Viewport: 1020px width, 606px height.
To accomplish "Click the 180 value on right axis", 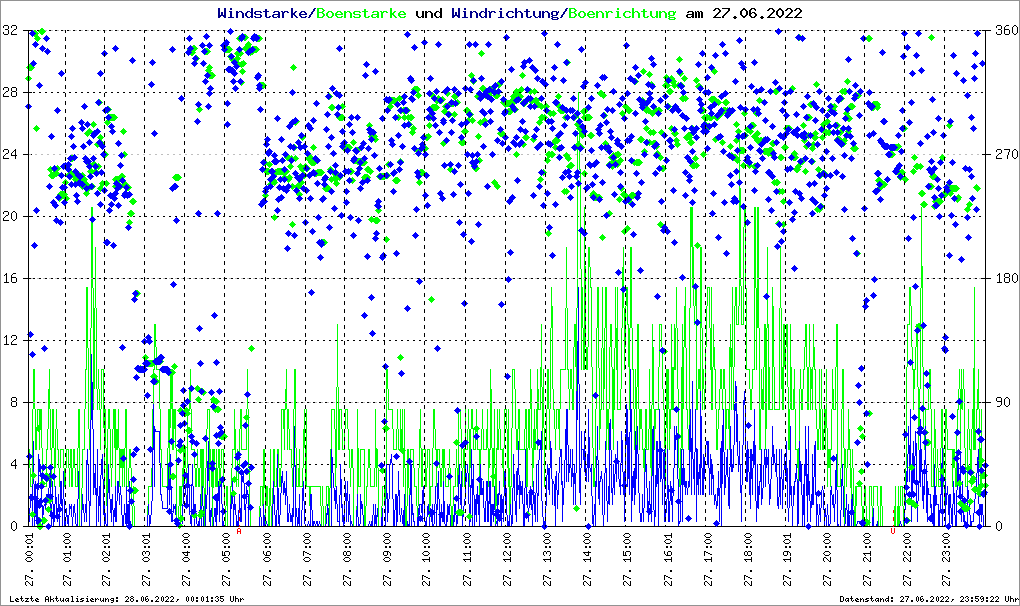I will pos(1003,278).
